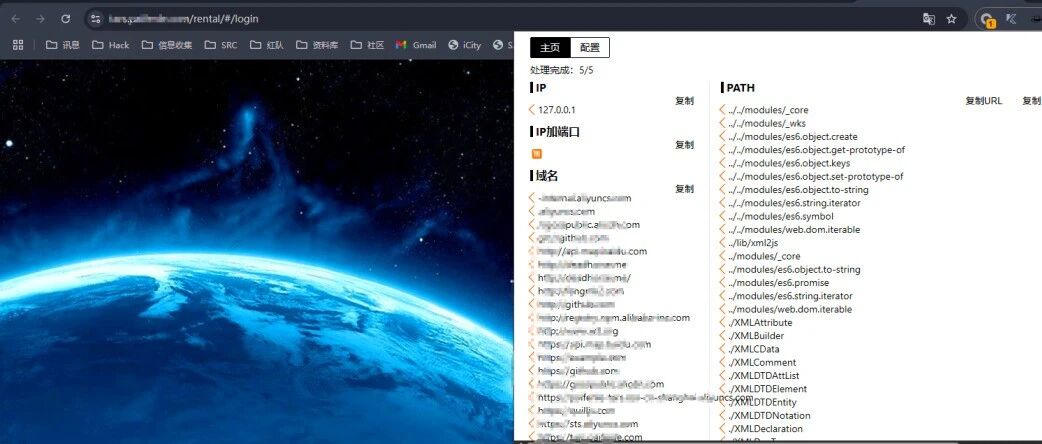Open the Hack bookmark folder
This screenshot has height=444, width=1042.
[110, 45]
